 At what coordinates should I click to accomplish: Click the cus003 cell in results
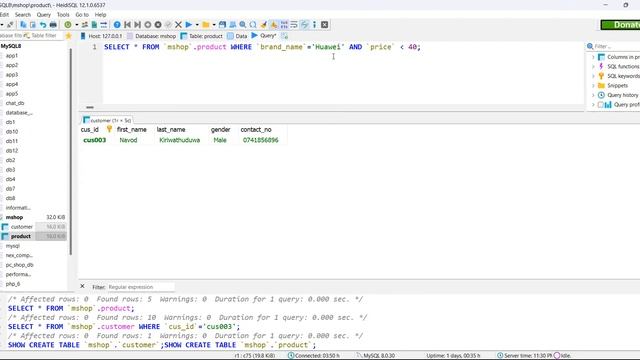click(x=95, y=140)
